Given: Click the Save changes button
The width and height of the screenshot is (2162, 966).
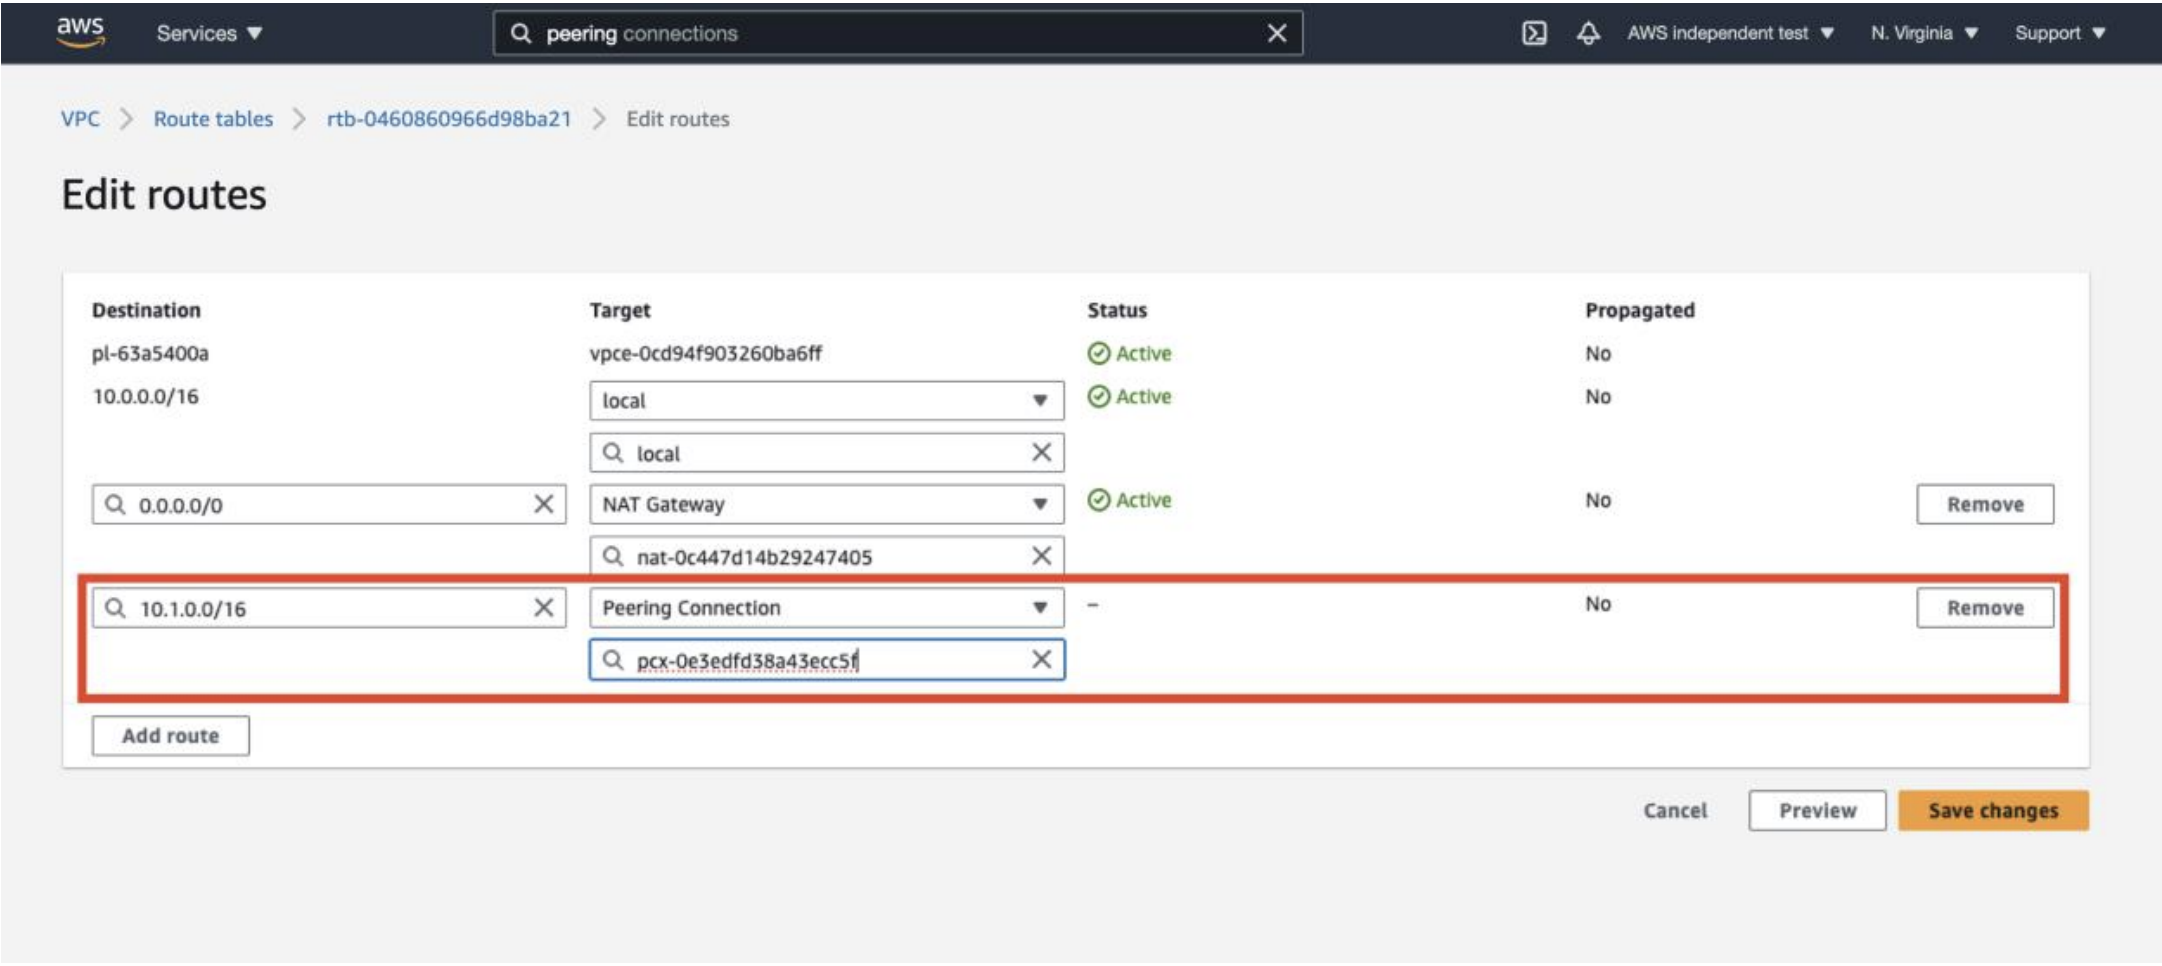Looking at the screenshot, I should click(1992, 810).
